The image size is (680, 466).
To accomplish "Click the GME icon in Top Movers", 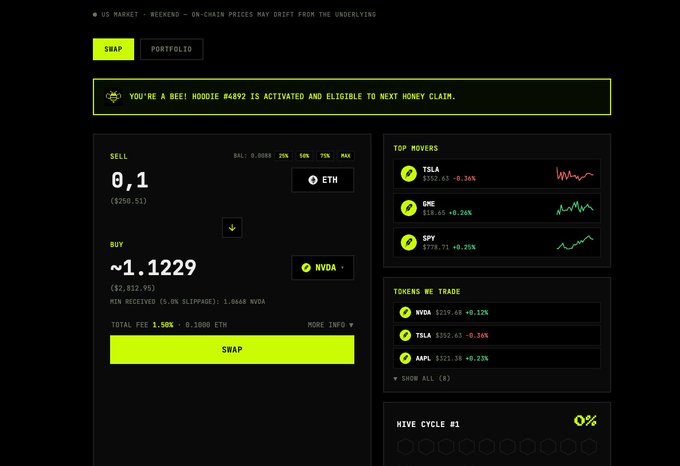I will click(x=409, y=208).
